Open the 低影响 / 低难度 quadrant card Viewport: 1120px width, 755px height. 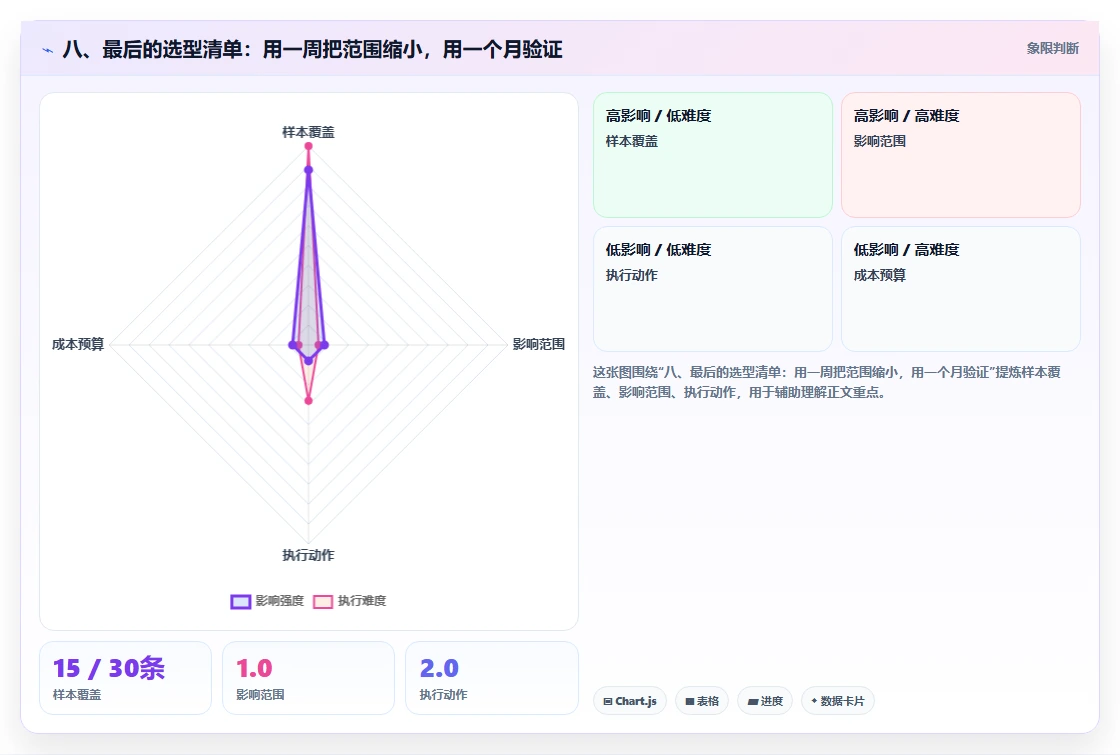[713, 289]
